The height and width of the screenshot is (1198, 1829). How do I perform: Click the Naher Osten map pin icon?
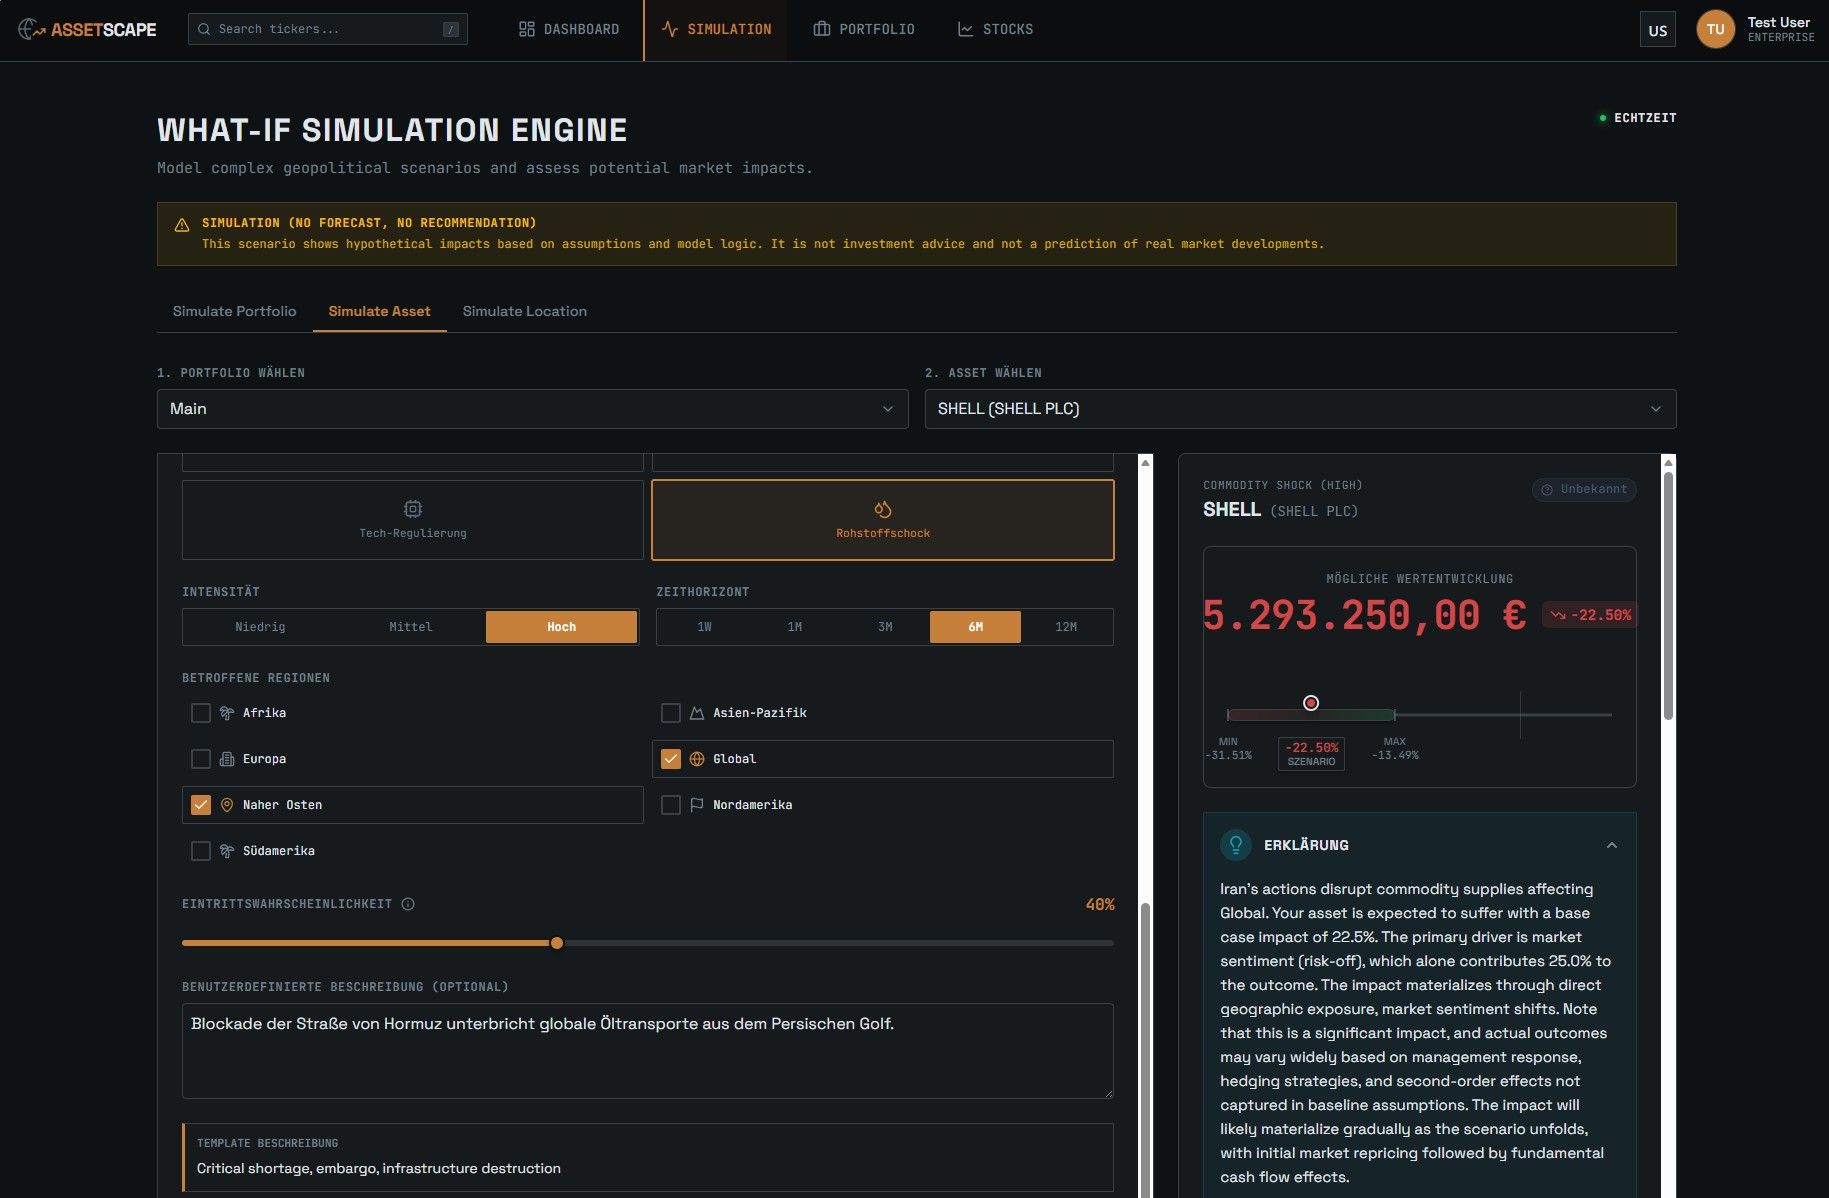[x=227, y=805]
